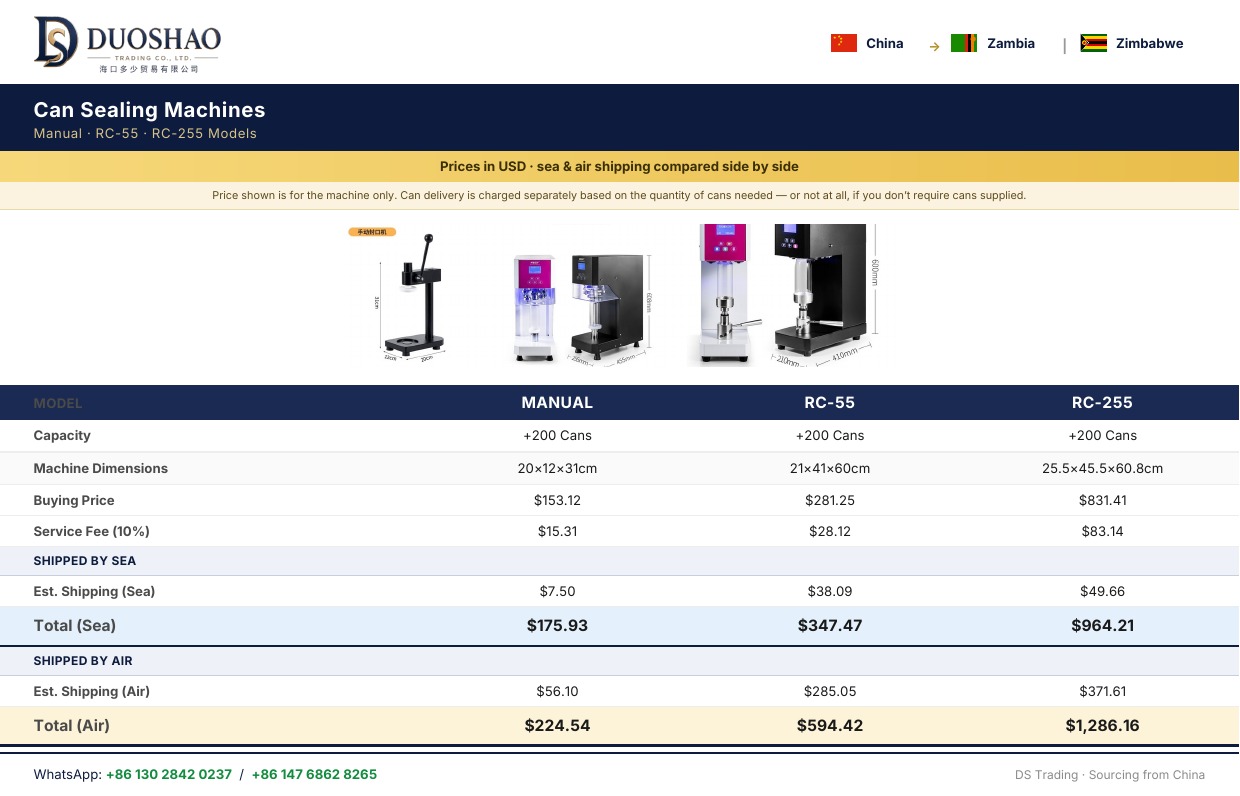Click the MANUAL column header
The width and height of the screenshot is (1240, 796).
557,403
